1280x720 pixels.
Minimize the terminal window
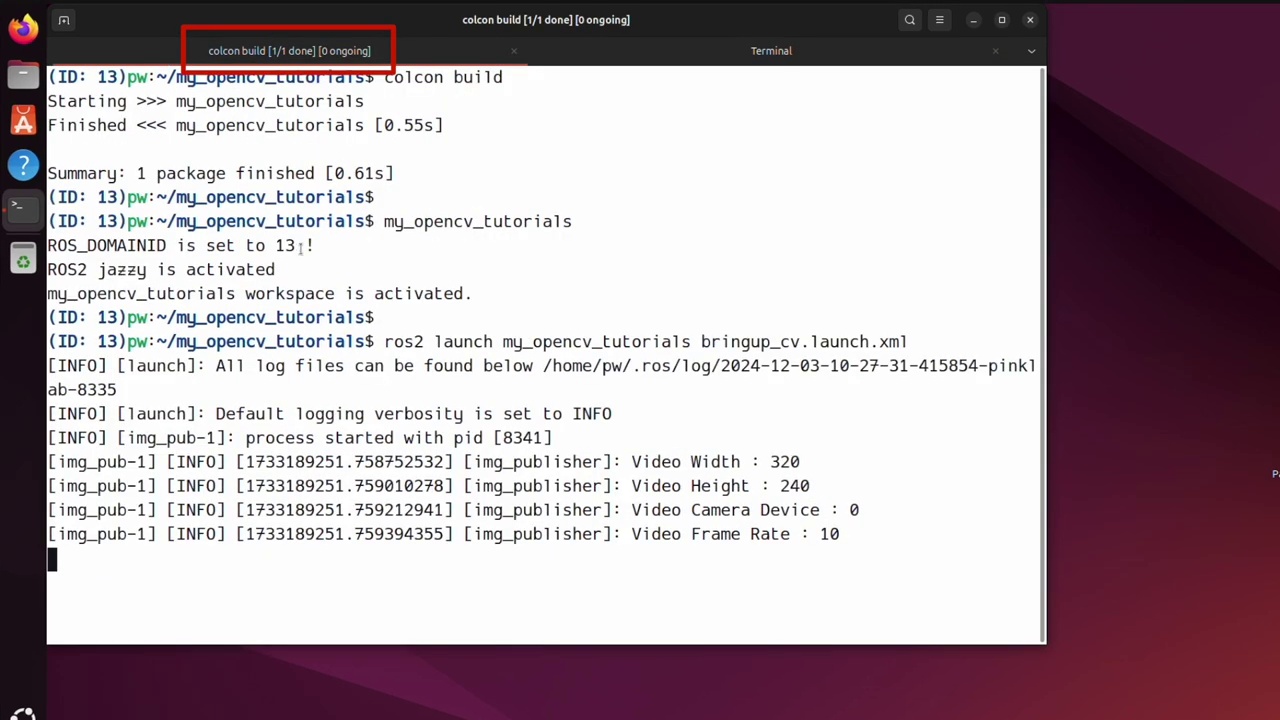tap(973, 20)
